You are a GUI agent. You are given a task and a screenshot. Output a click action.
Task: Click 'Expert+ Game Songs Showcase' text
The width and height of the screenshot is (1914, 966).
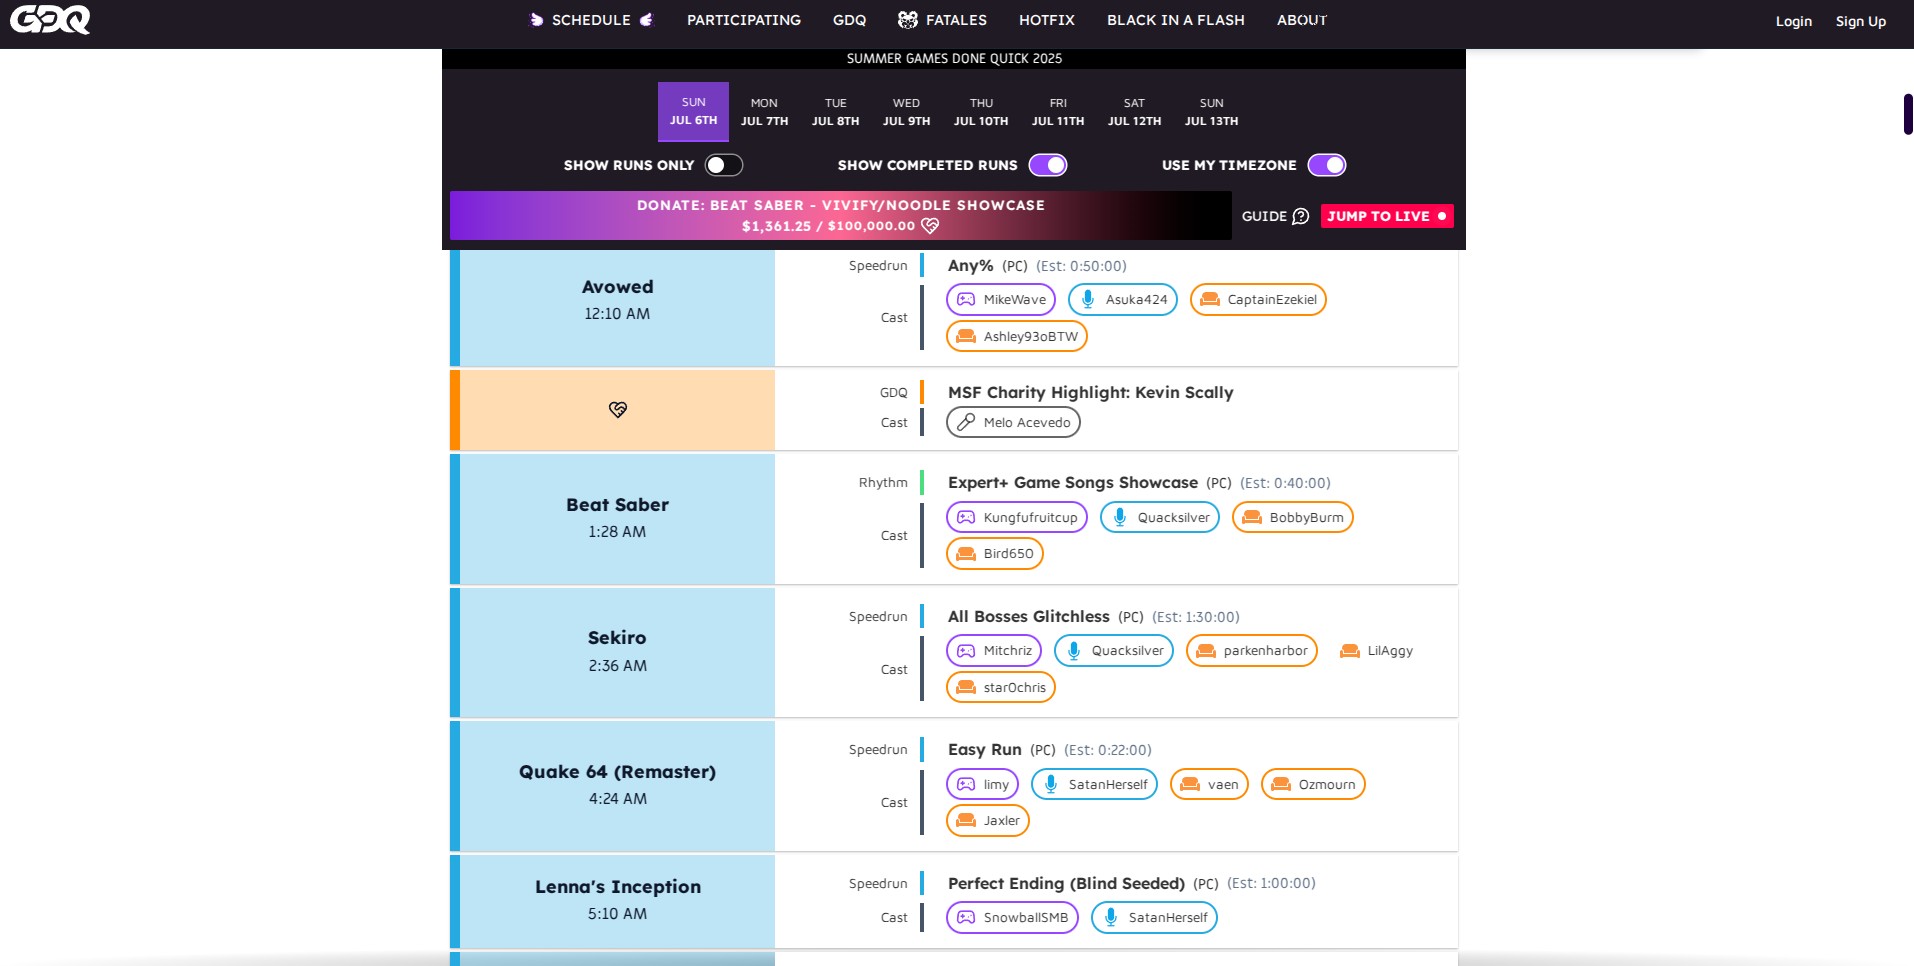click(x=1073, y=483)
